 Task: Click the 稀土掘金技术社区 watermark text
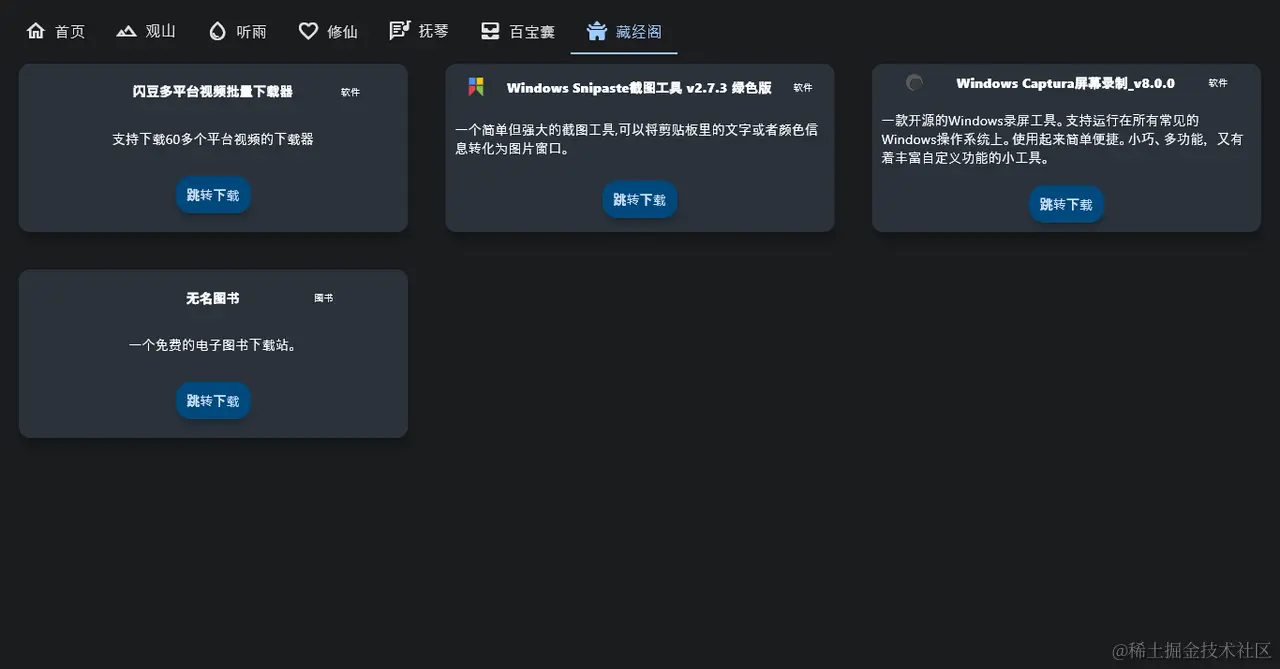[1190, 650]
